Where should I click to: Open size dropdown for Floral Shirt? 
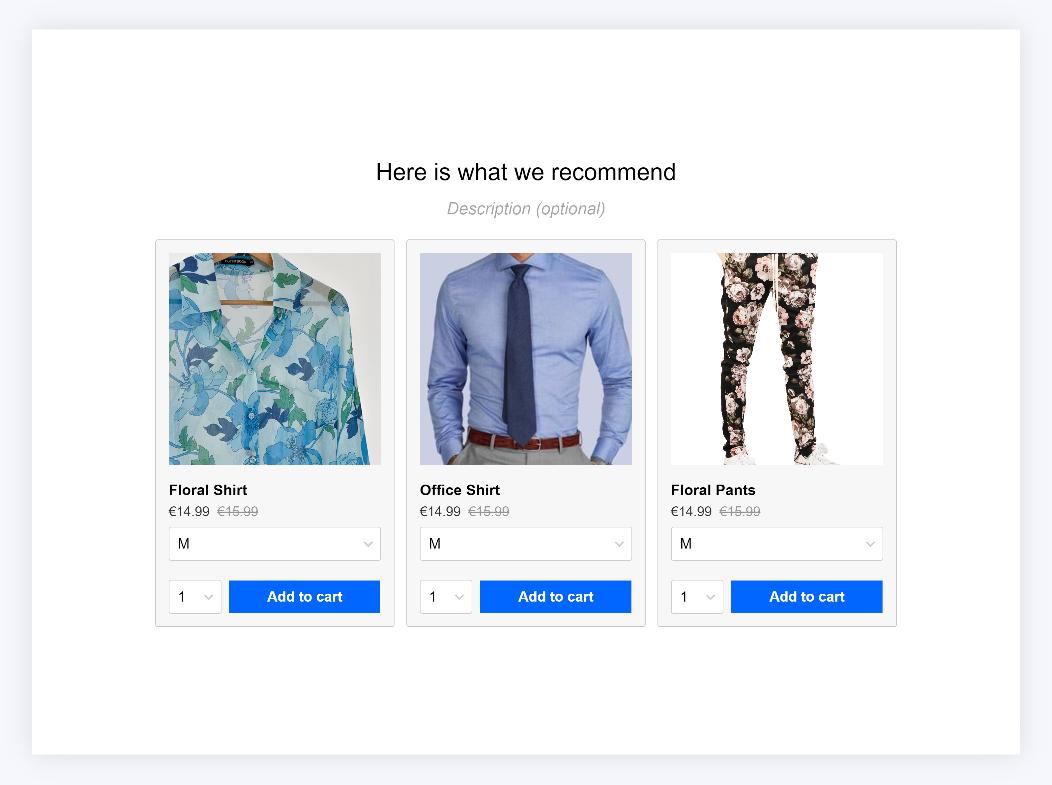(x=274, y=543)
